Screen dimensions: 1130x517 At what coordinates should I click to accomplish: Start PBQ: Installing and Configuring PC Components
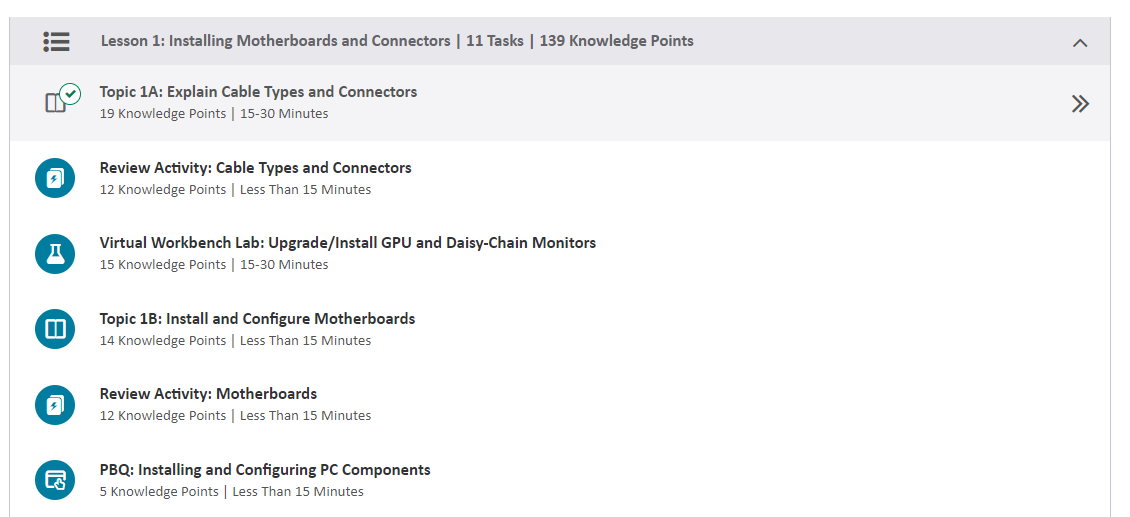coord(264,469)
